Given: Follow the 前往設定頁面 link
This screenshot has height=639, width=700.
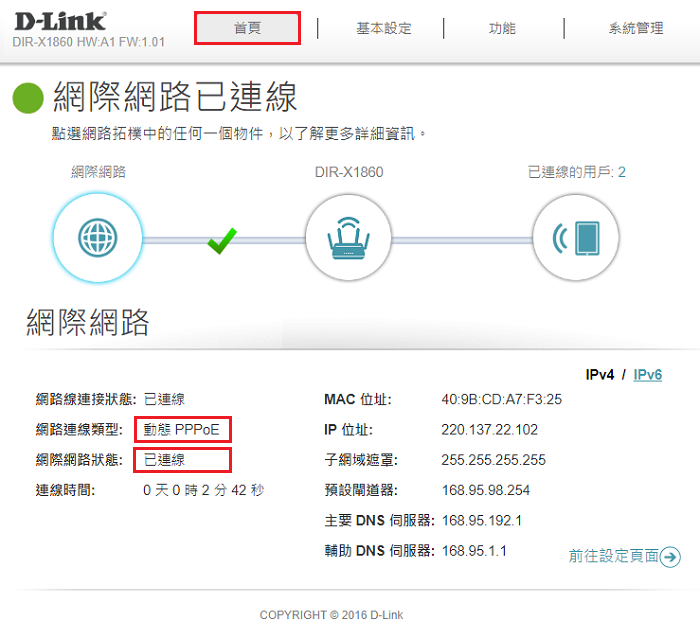Looking at the screenshot, I should 613,557.
